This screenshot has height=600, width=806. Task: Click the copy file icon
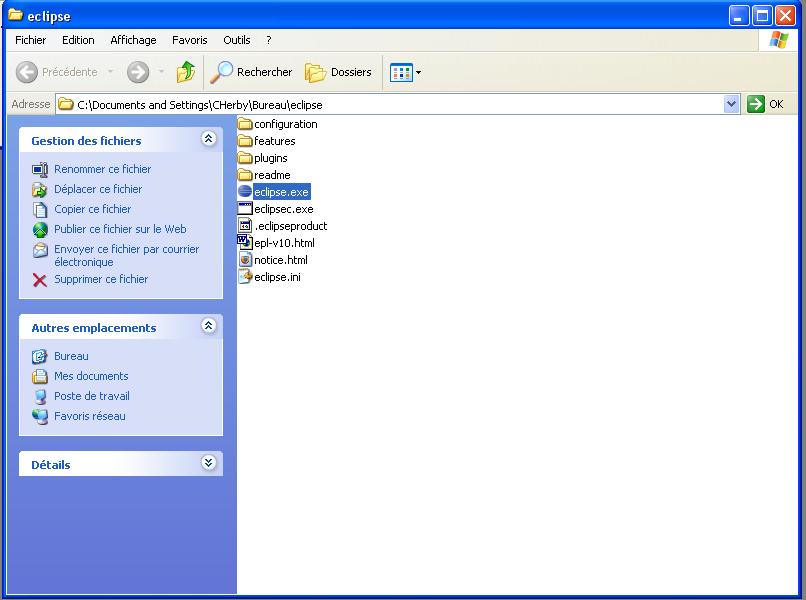40,210
